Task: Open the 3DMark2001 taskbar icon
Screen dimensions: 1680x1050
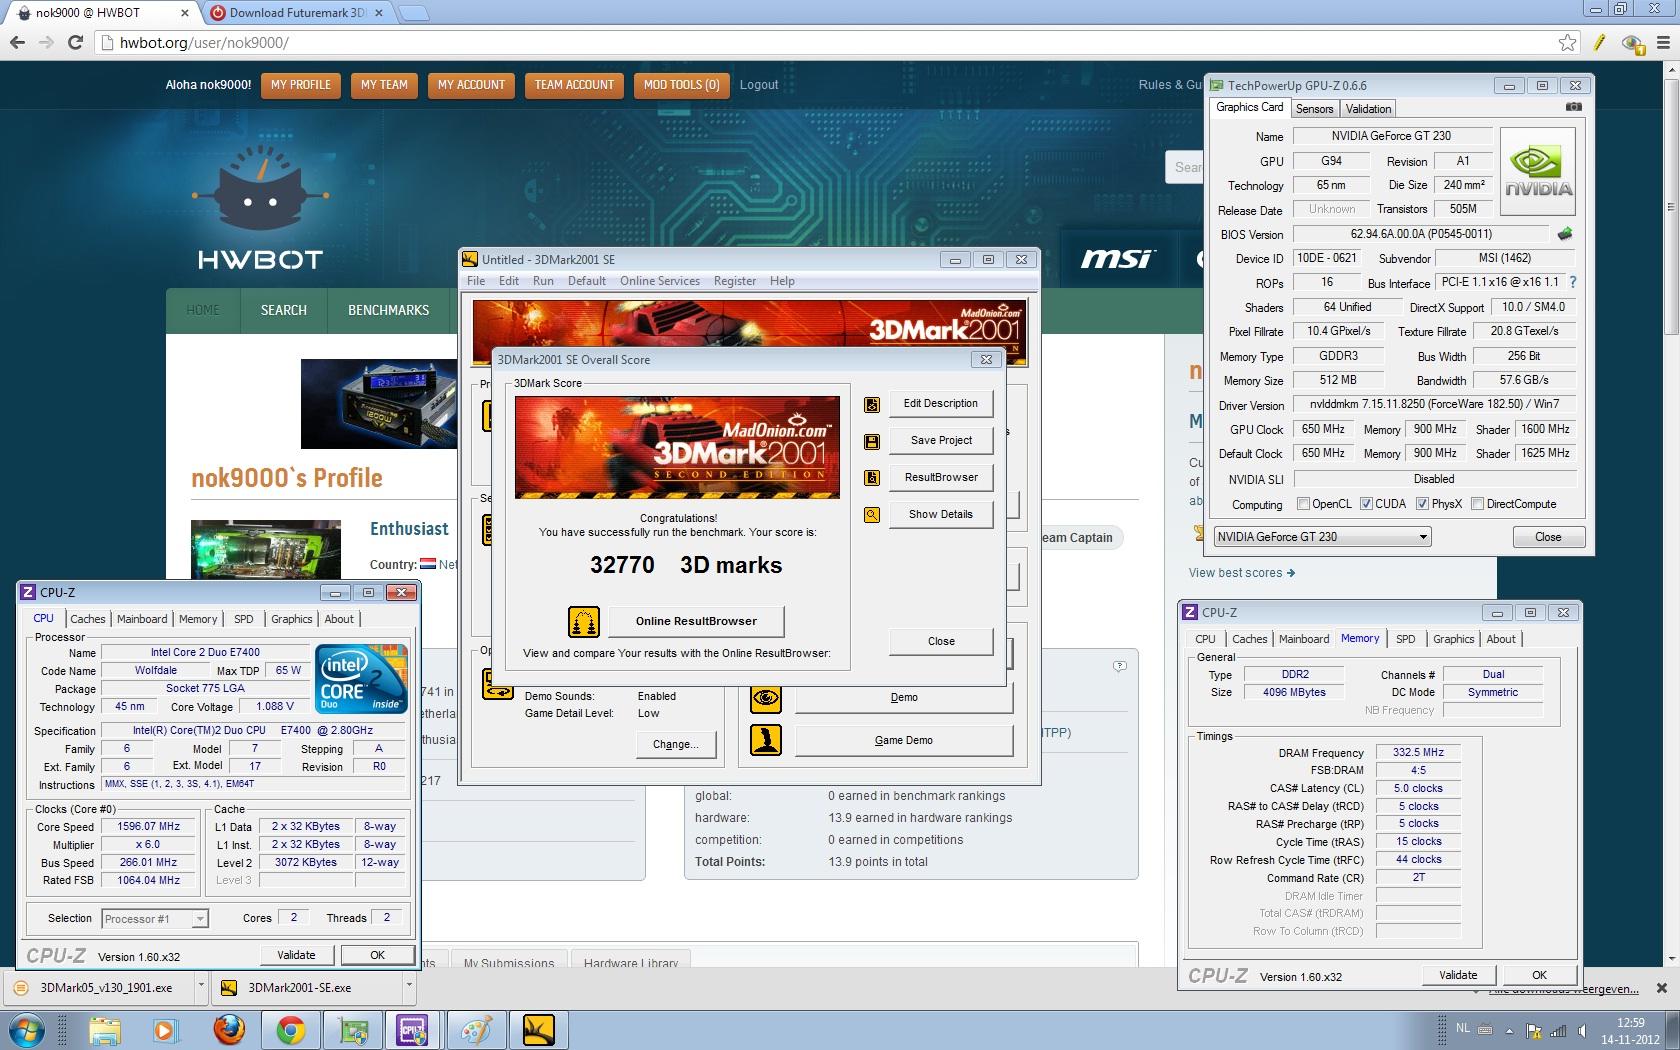Action: (x=538, y=1029)
